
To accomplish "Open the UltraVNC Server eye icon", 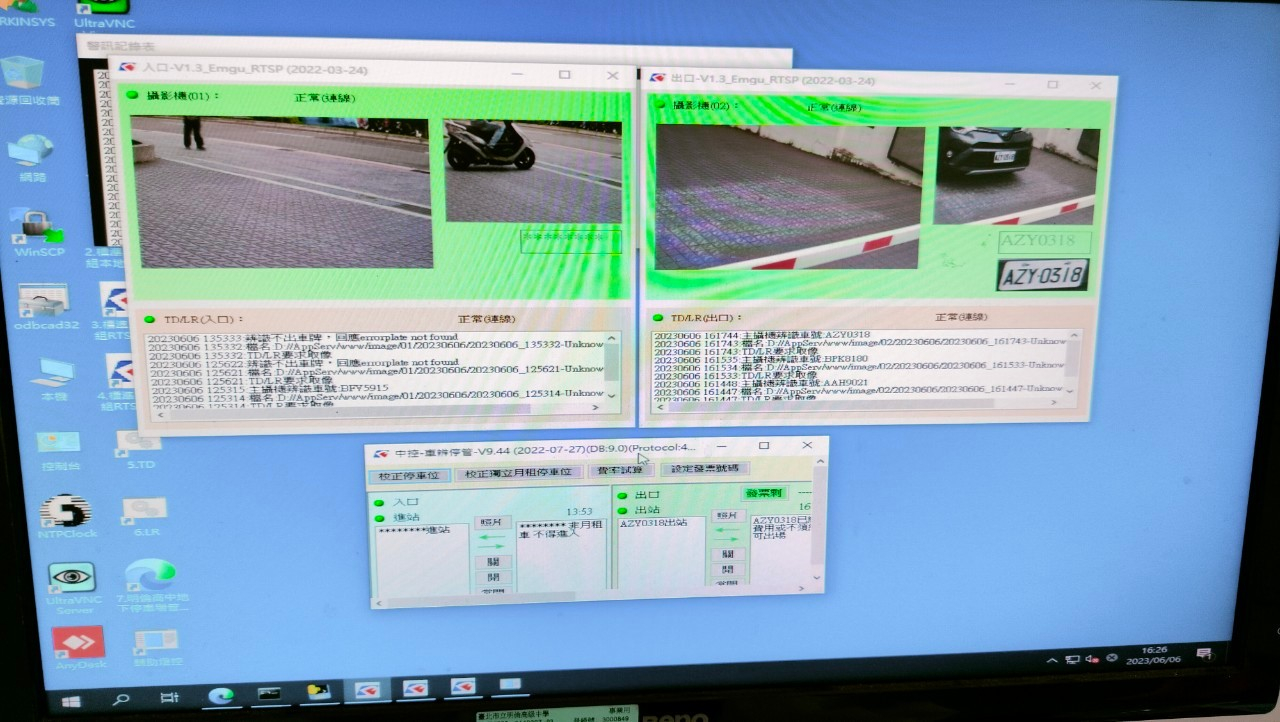I will click(x=71, y=578).
